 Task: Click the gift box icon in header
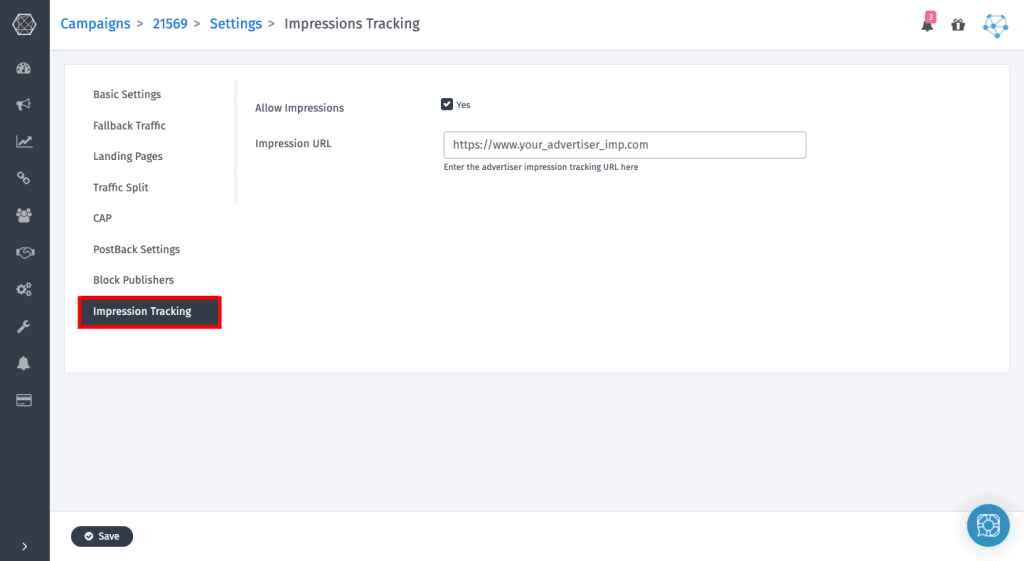point(958,25)
